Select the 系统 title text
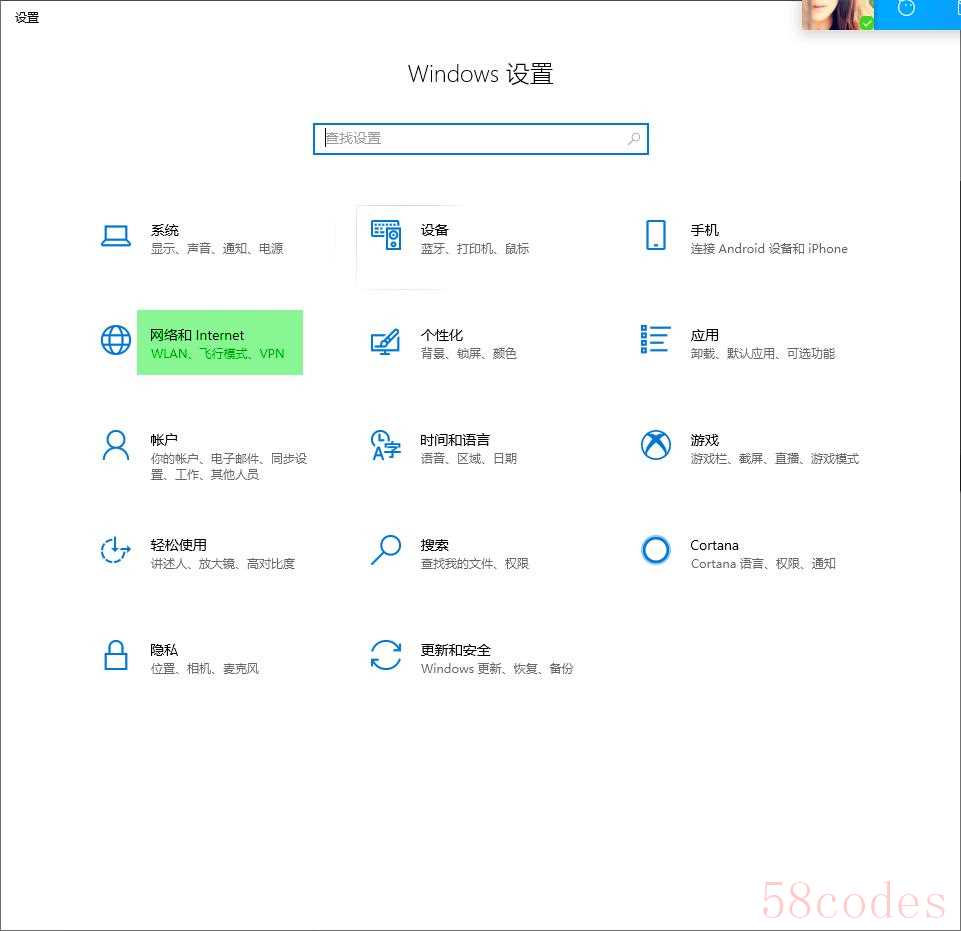Viewport: 961px width, 931px height. coord(165,230)
